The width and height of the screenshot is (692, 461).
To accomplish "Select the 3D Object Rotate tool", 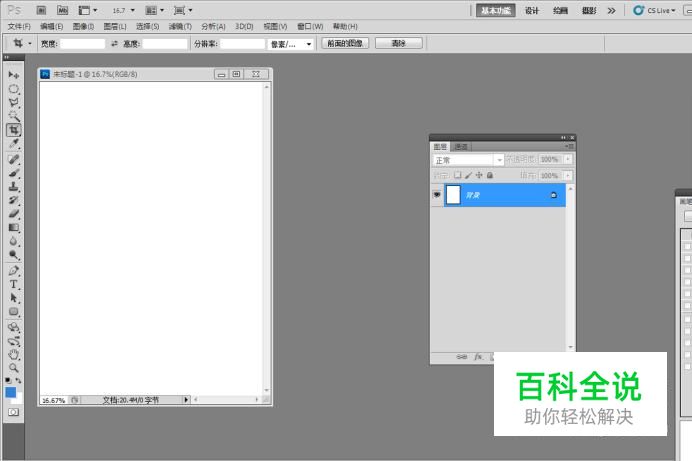I will (x=14, y=327).
